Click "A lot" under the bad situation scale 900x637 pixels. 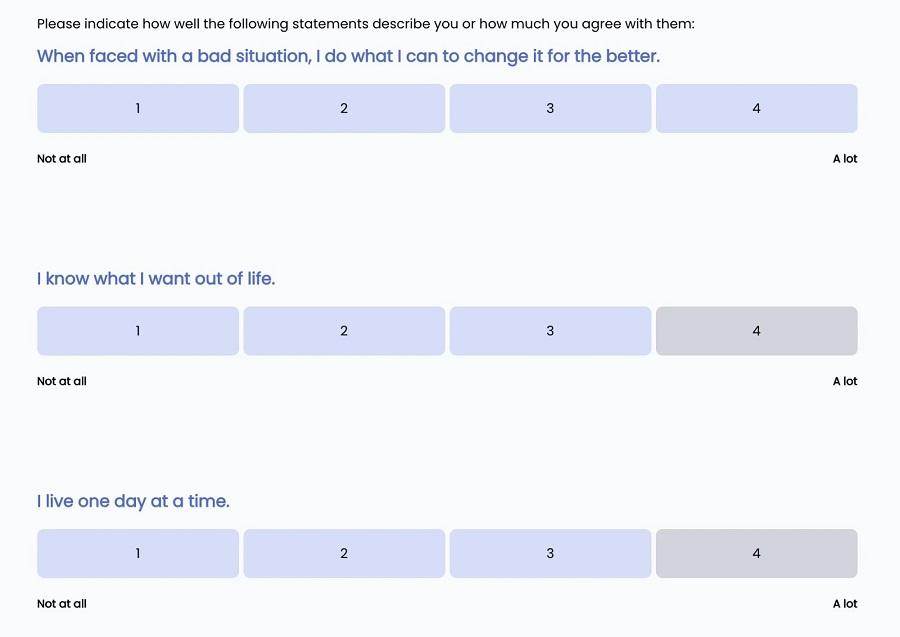click(845, 159)
